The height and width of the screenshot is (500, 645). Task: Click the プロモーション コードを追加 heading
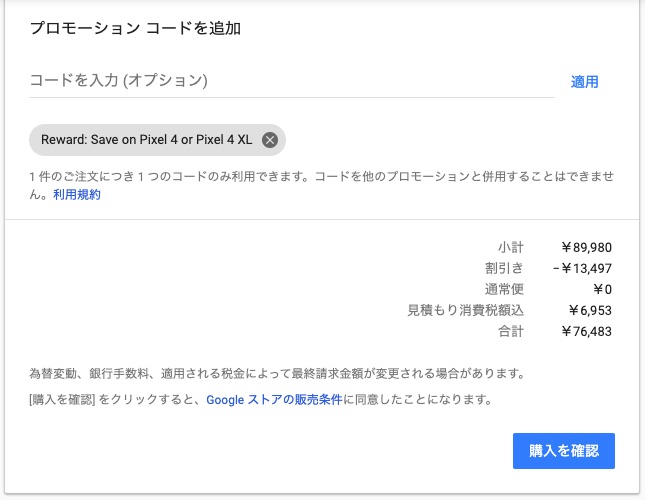[135, 28]
